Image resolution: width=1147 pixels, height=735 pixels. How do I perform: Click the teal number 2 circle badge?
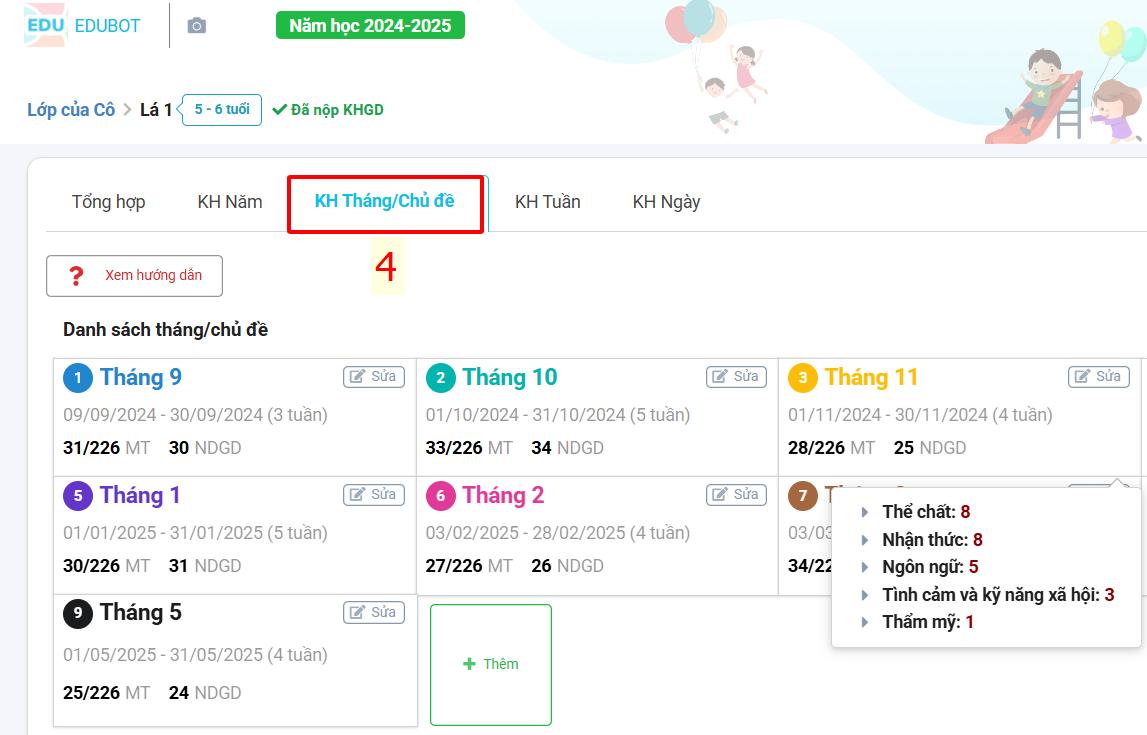[x=441, y=378]
